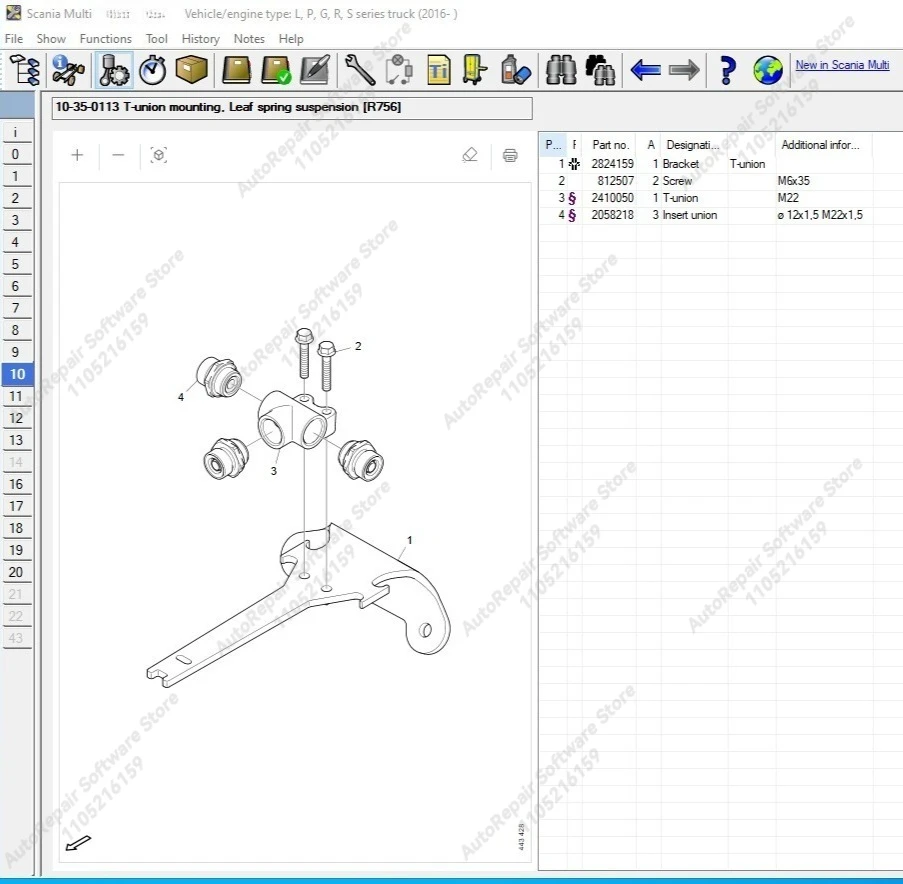The height and width of the screenshot is (884, 903).
Task: Zoom out with the minus button
Action: (118, 155)
